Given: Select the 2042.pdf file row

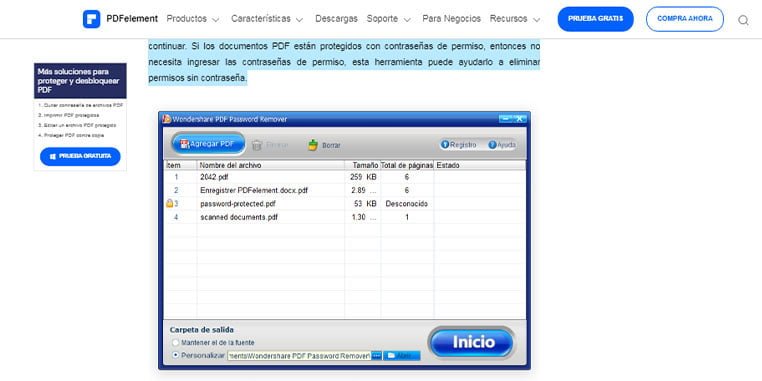Looking at the screenshot, I should [345, 177].
